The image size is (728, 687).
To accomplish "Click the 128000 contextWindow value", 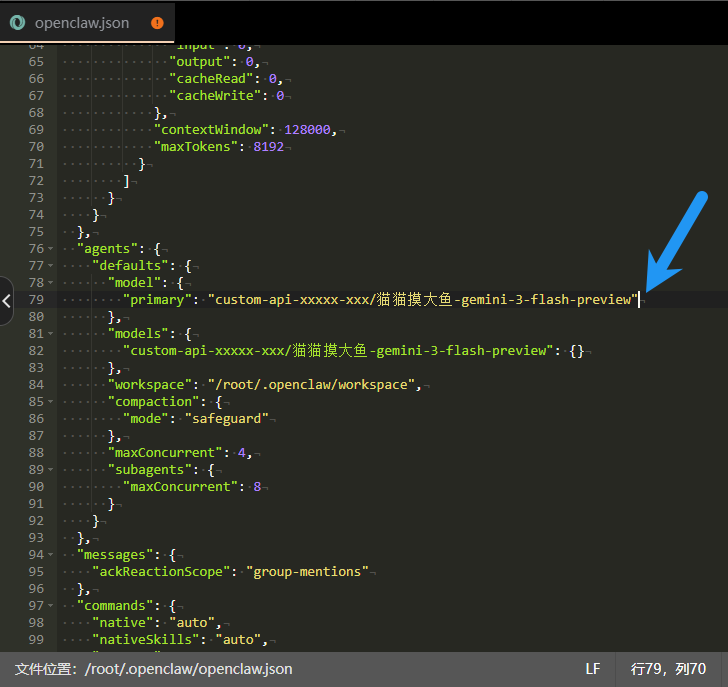I will point(307,130).
